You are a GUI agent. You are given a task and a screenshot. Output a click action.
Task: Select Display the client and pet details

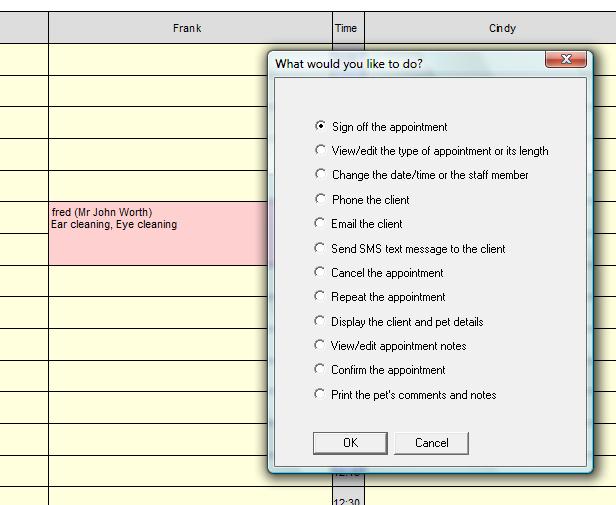click(x=320, y=321)
